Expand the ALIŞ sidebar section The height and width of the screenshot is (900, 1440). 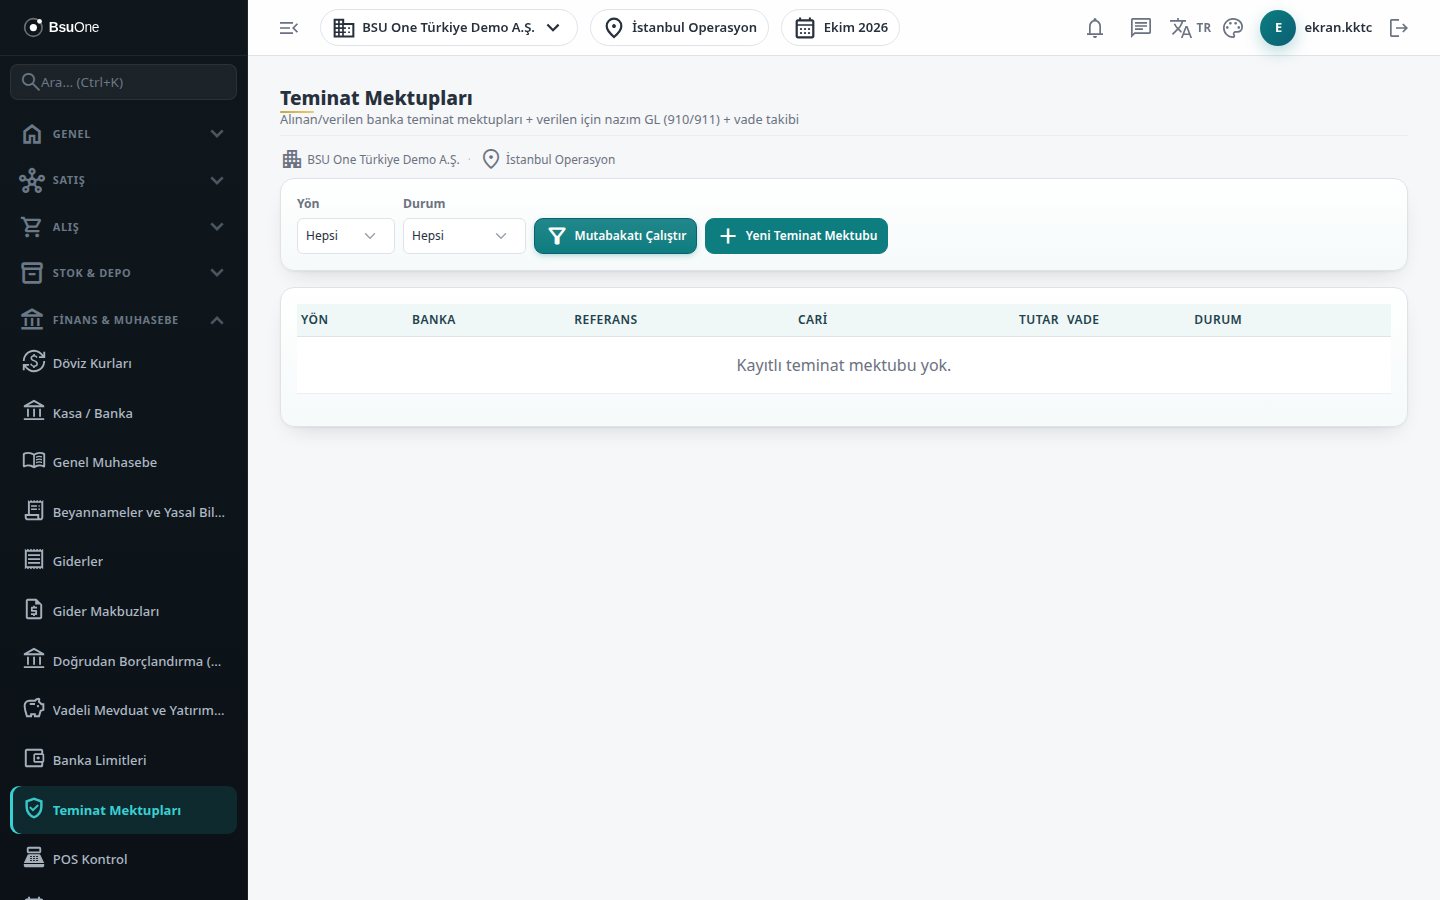(124, 227)
